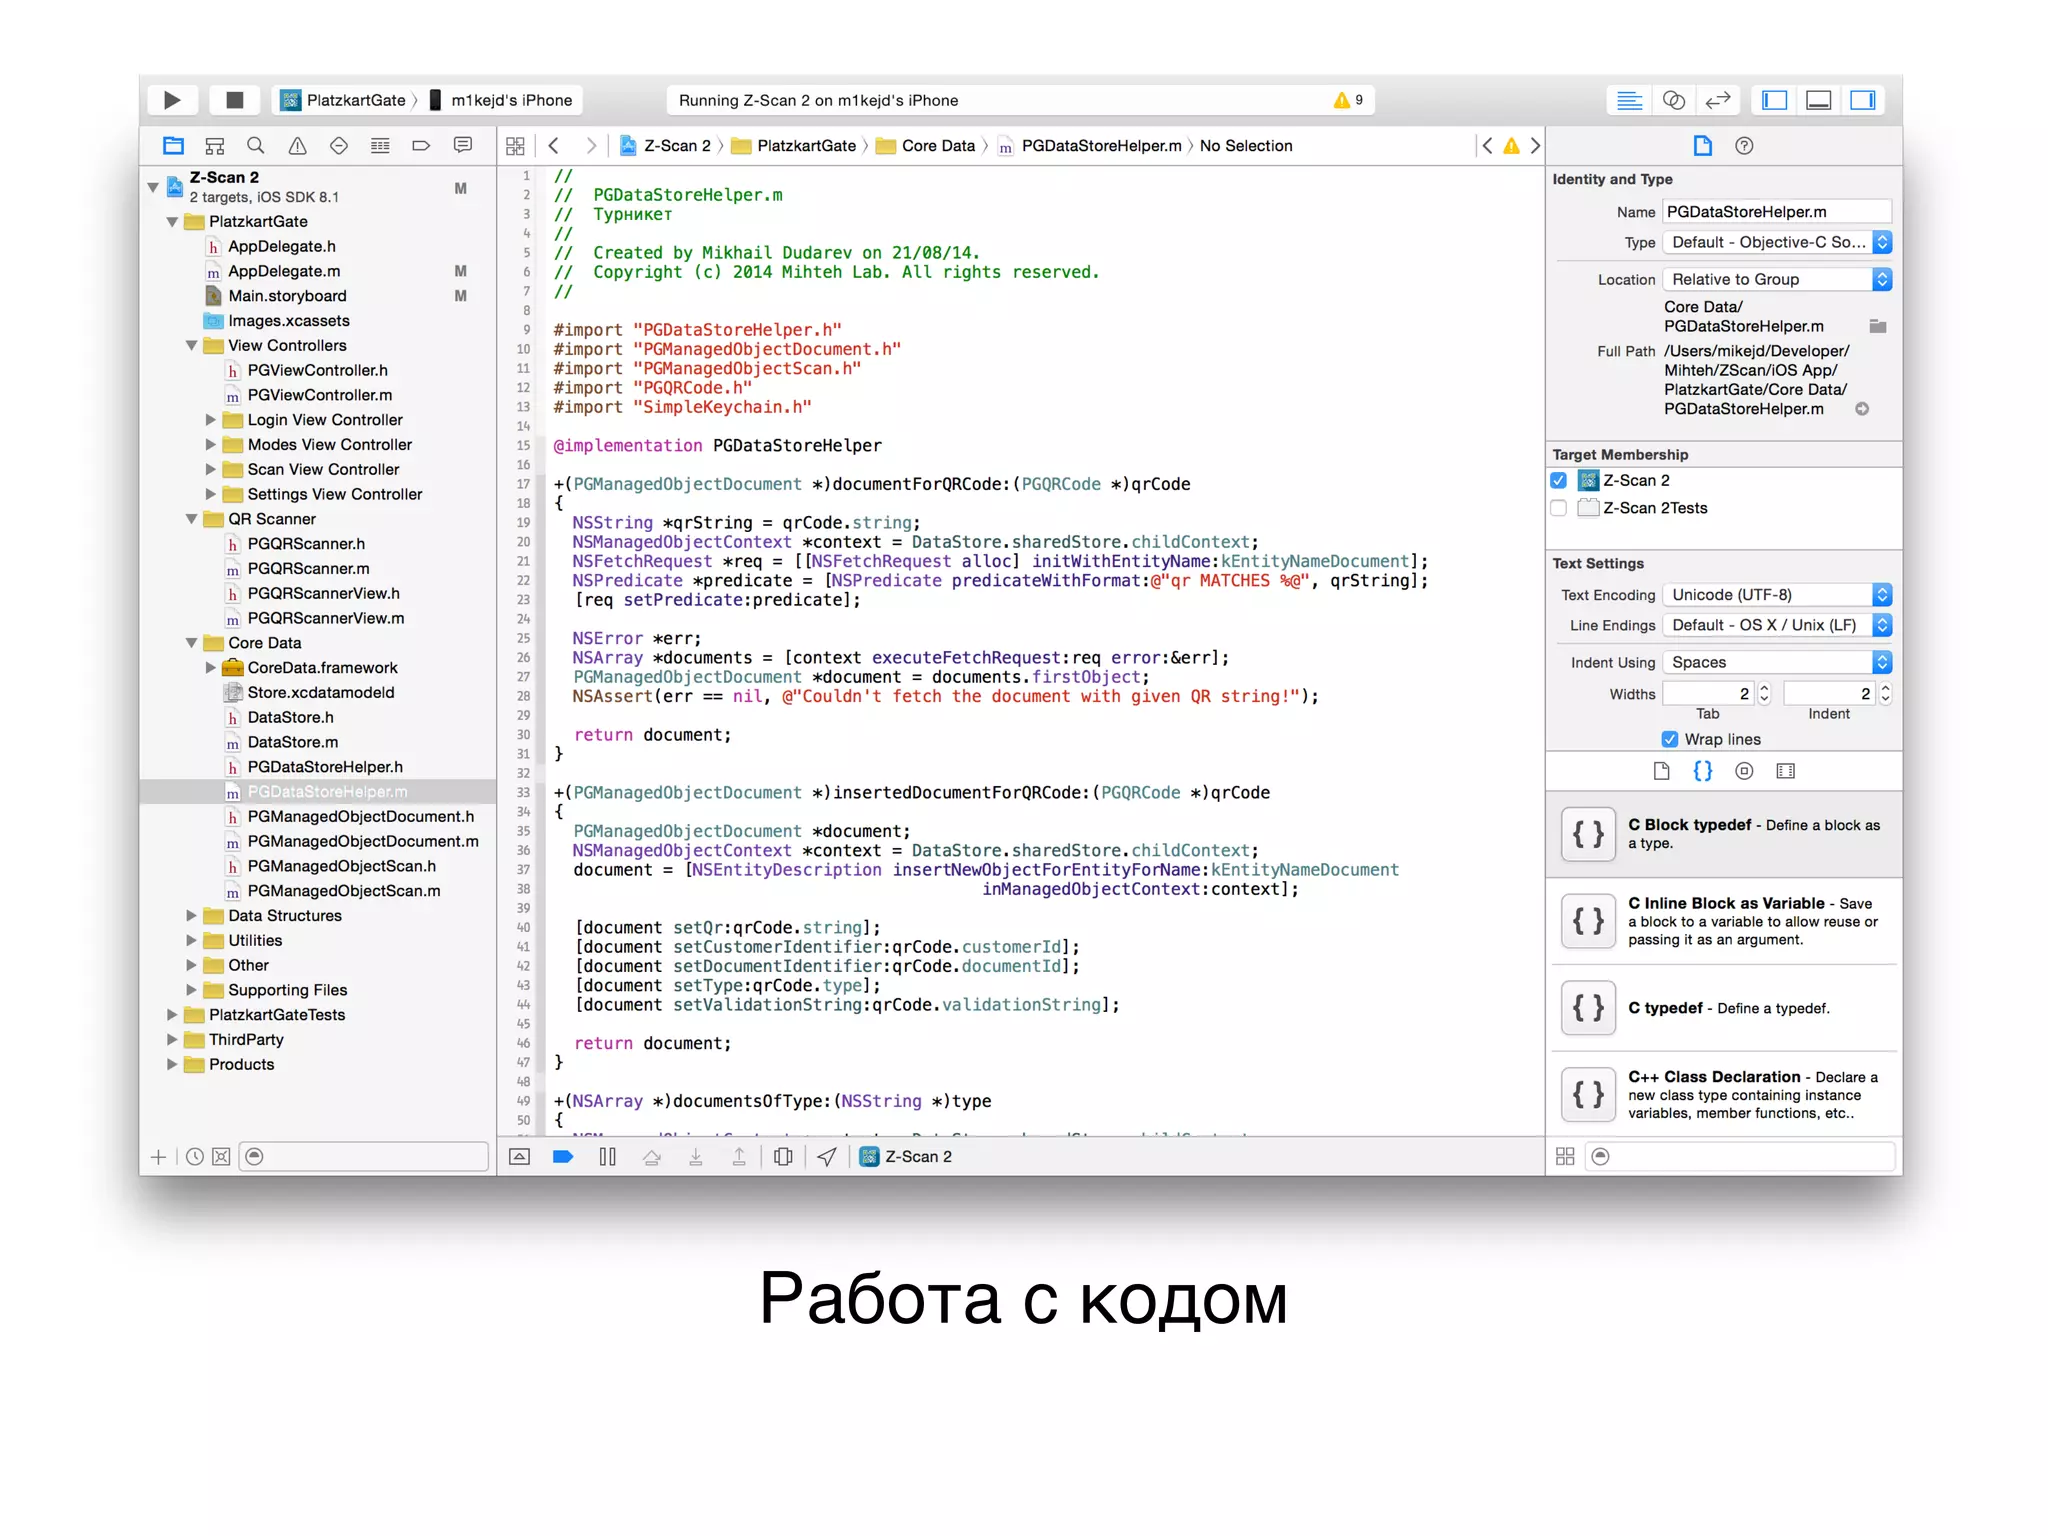Choose file location folder icon

(x=1877, y=326)
